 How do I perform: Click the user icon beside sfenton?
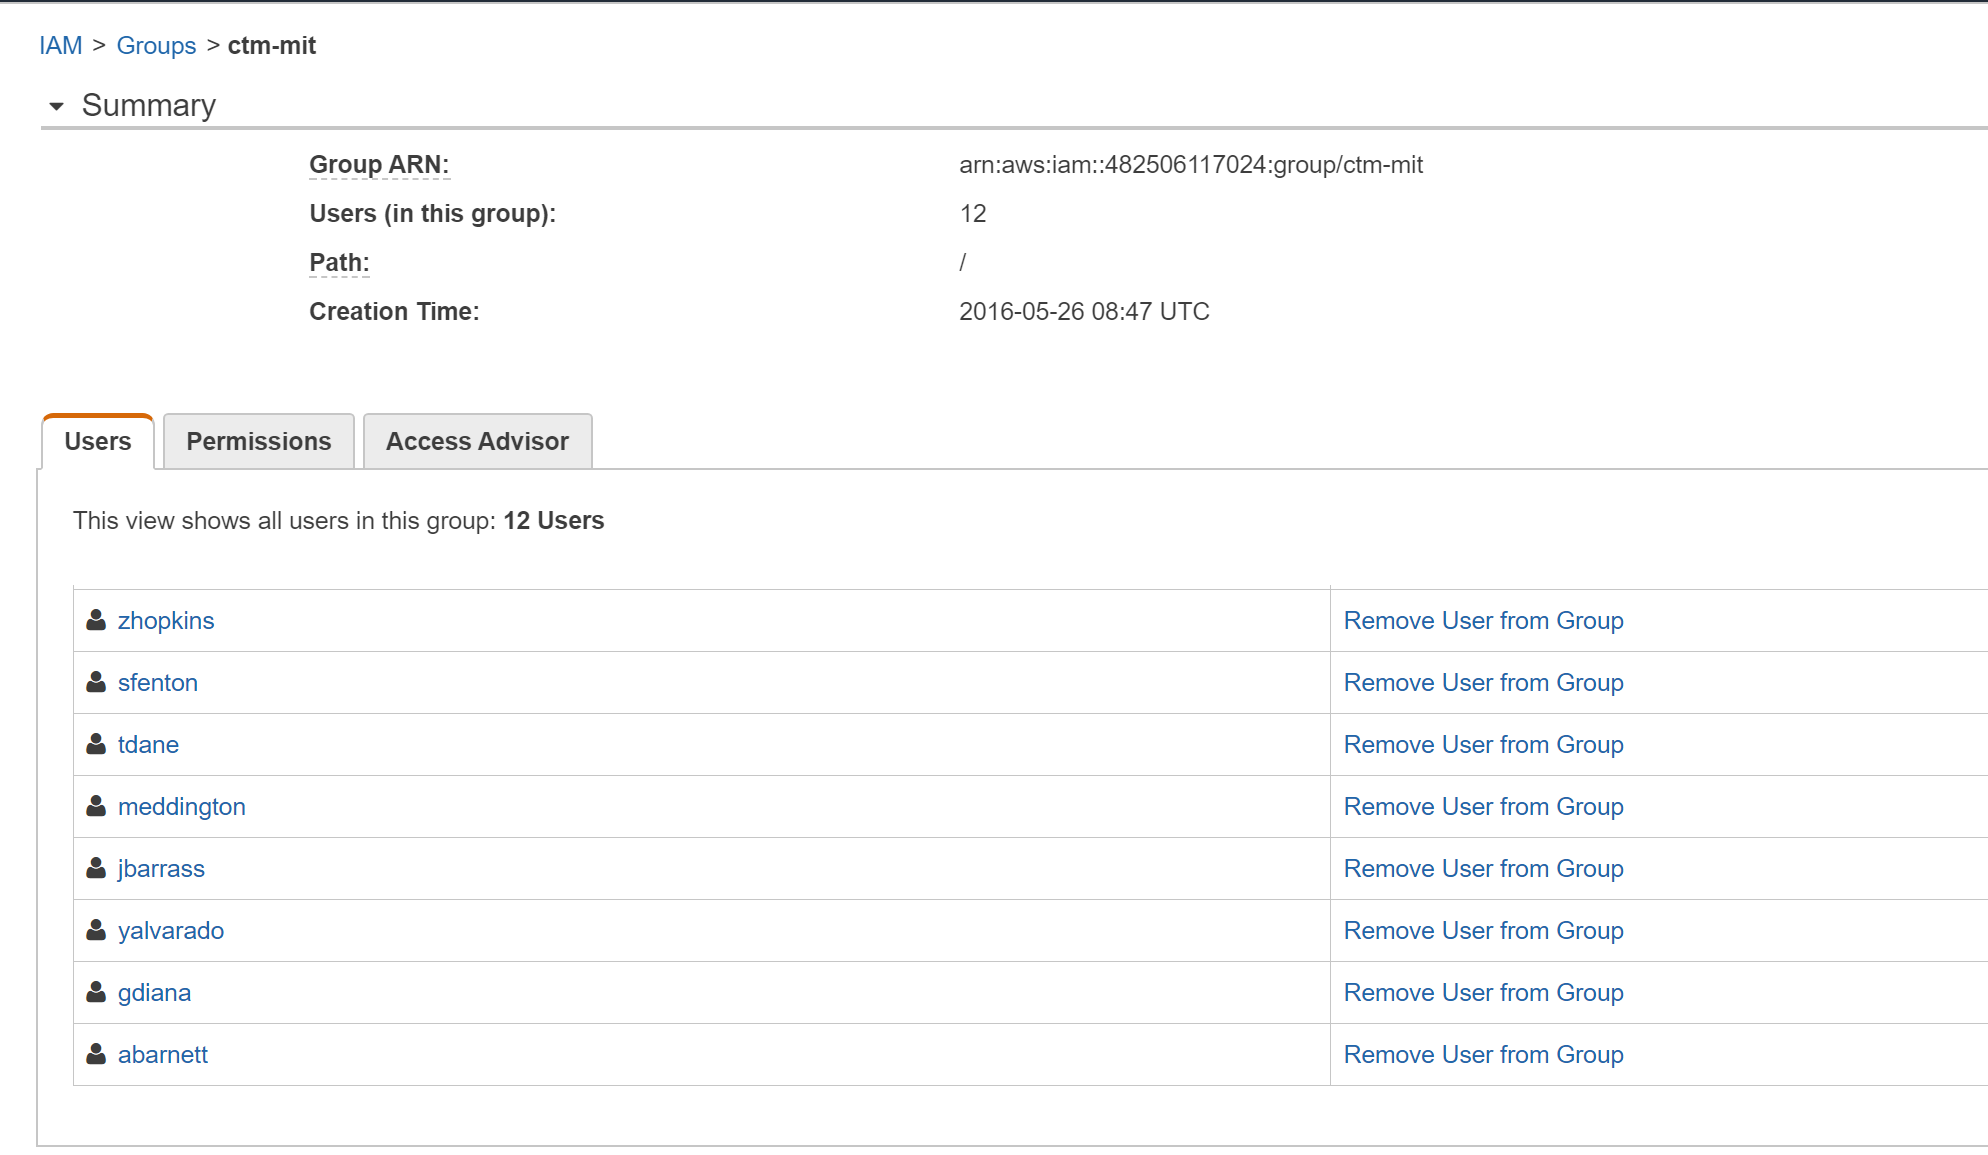(96, 682)
